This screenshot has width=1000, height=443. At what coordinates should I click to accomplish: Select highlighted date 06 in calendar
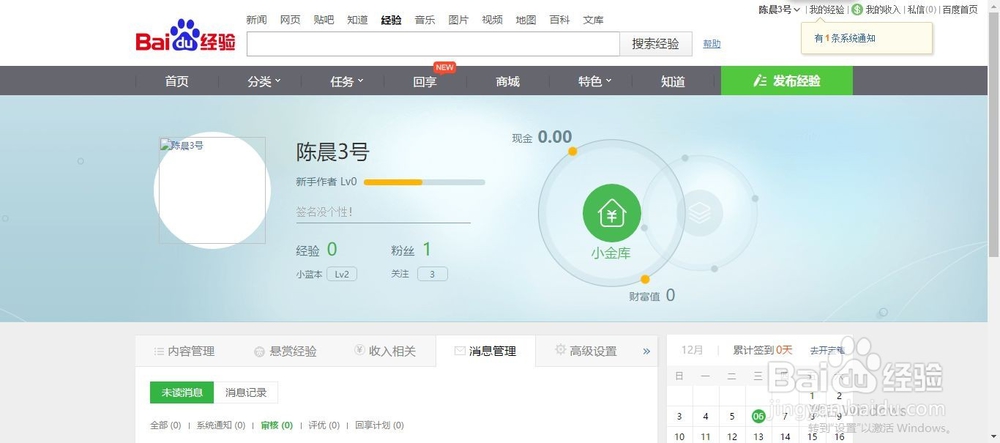pos(758,416)
